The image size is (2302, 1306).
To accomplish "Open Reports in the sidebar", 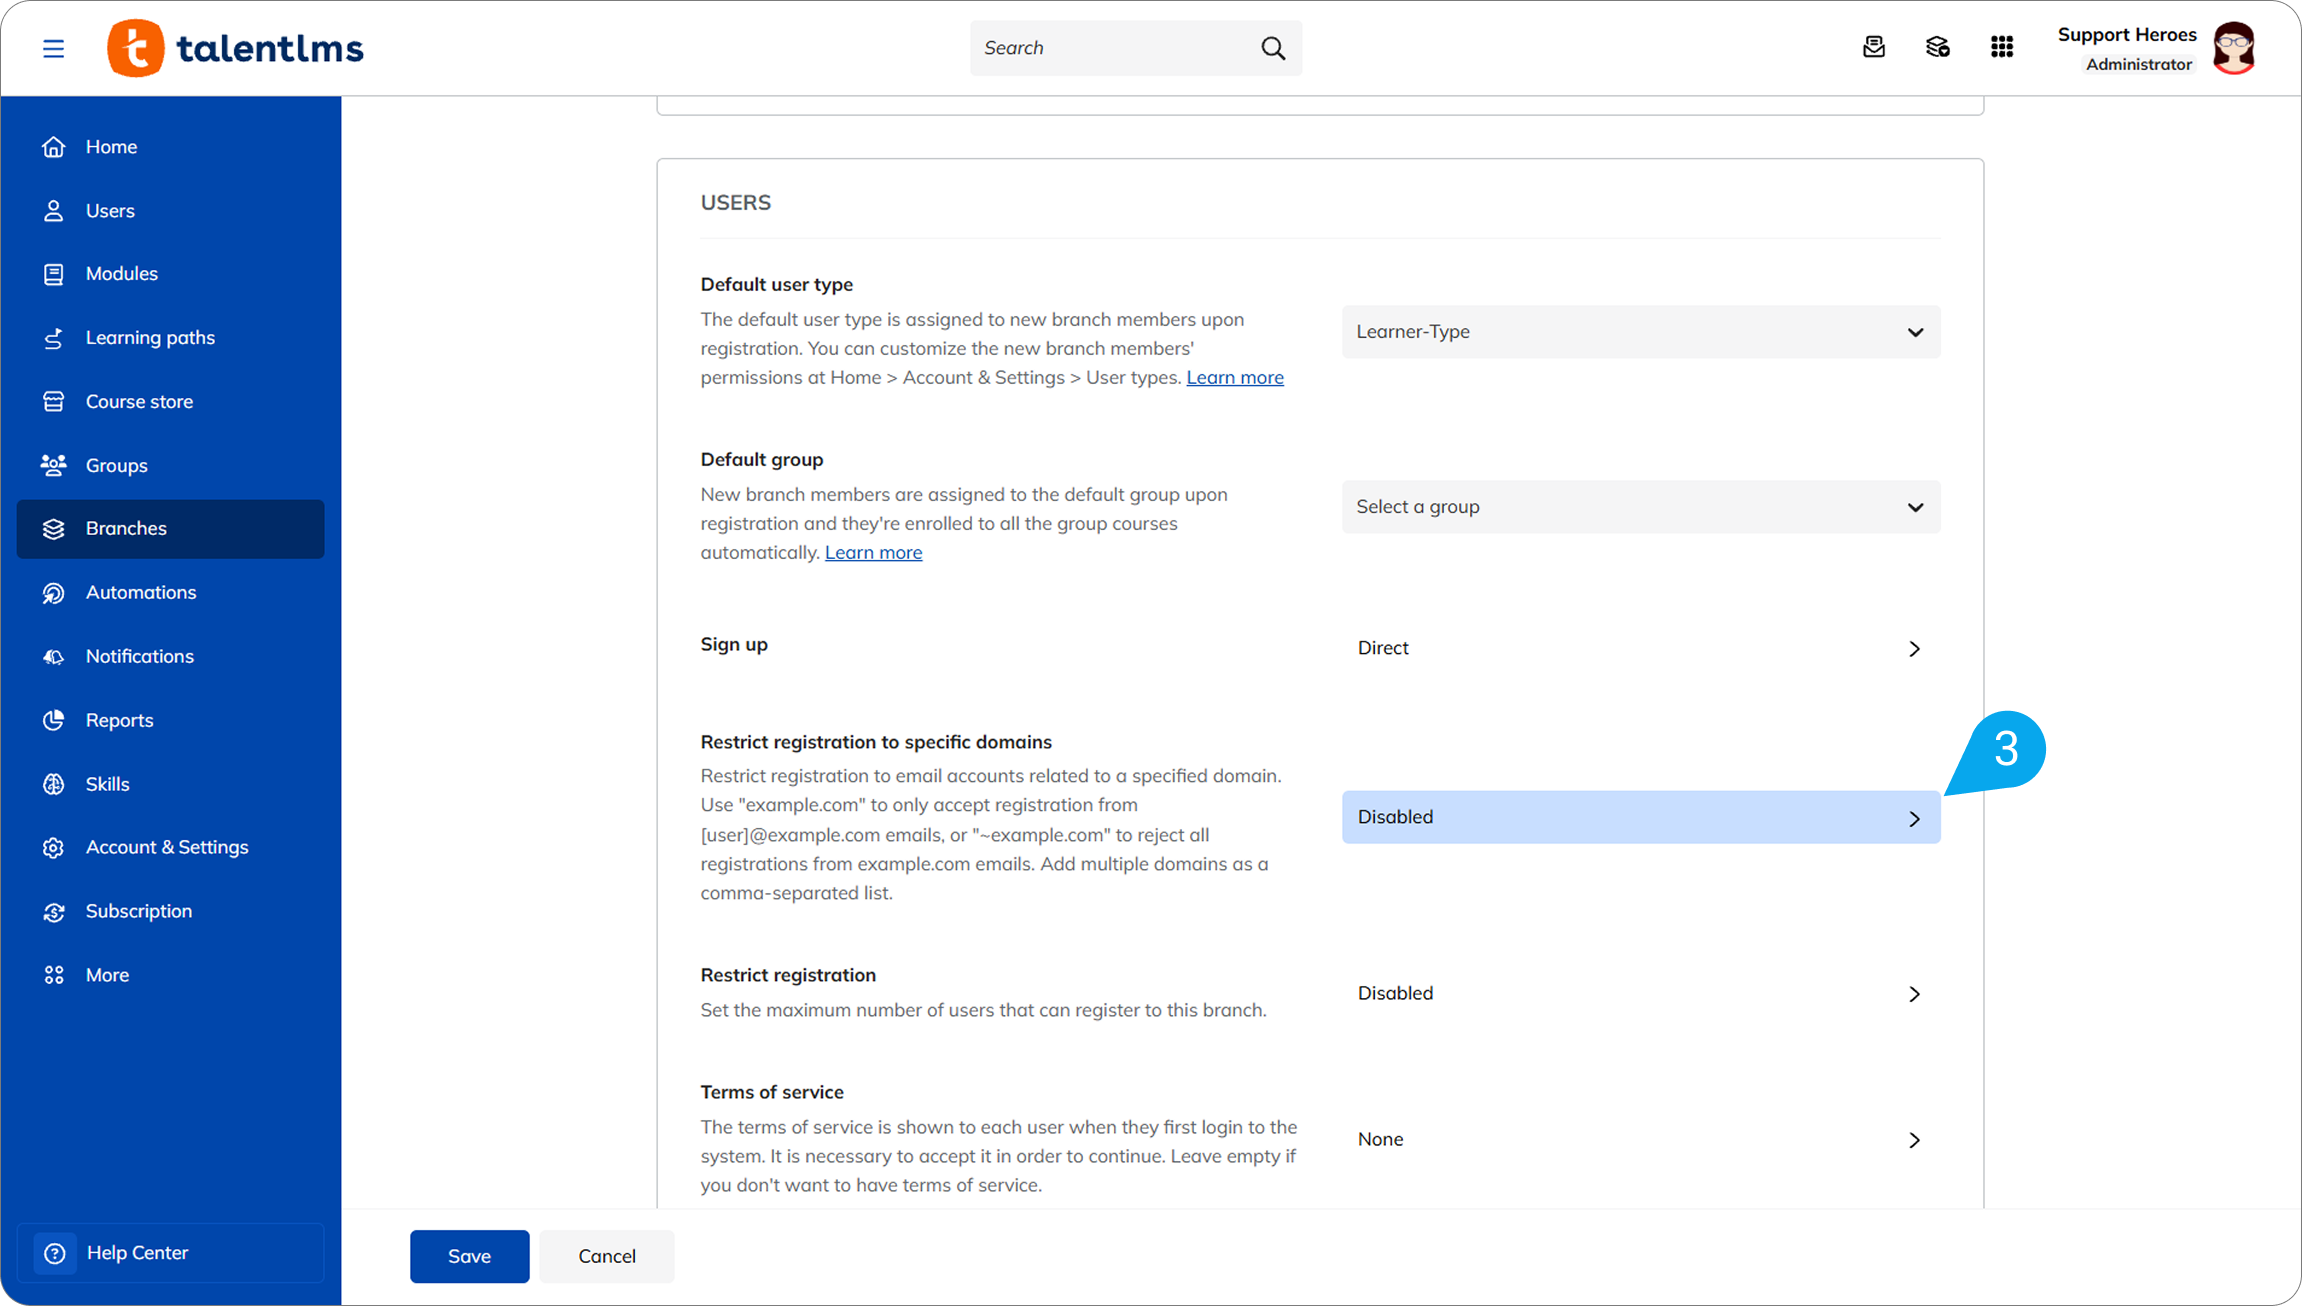I will click(171, 720).
